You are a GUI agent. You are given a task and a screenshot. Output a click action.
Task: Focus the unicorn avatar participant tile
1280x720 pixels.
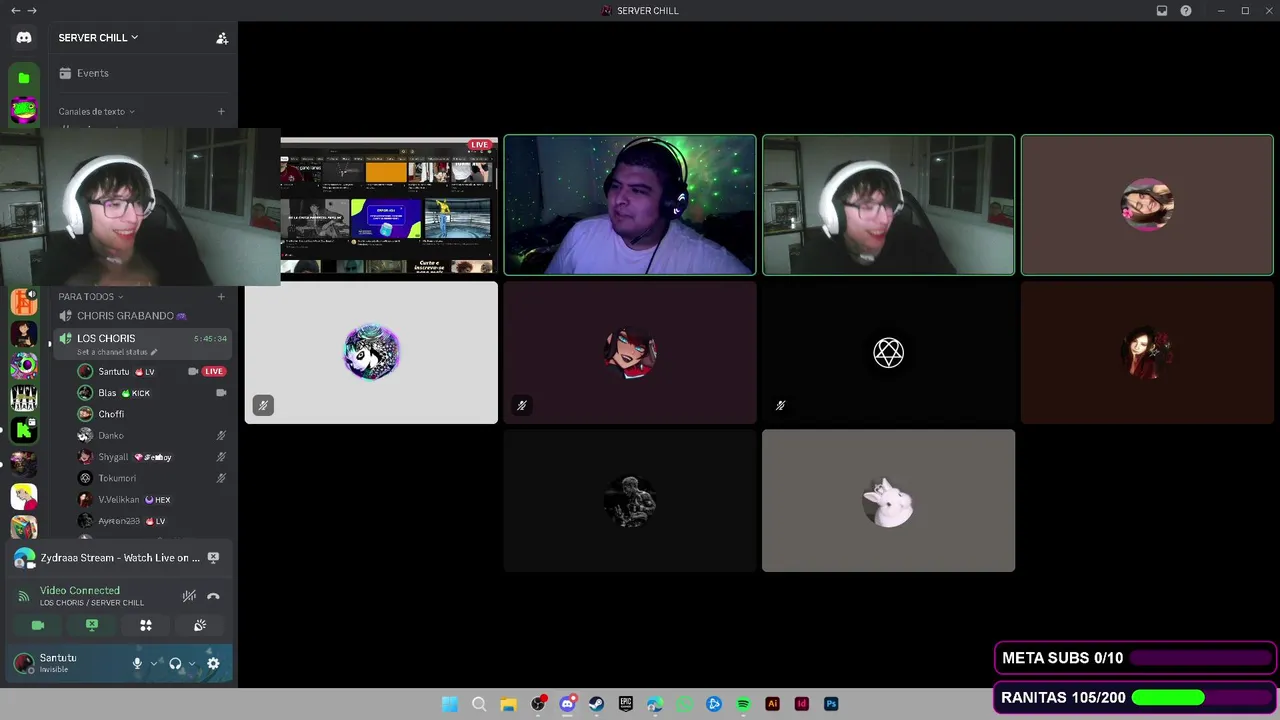371,352
